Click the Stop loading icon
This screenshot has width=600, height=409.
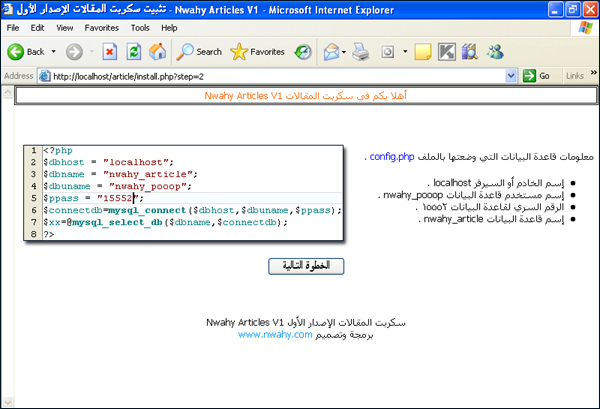(110, 52)
